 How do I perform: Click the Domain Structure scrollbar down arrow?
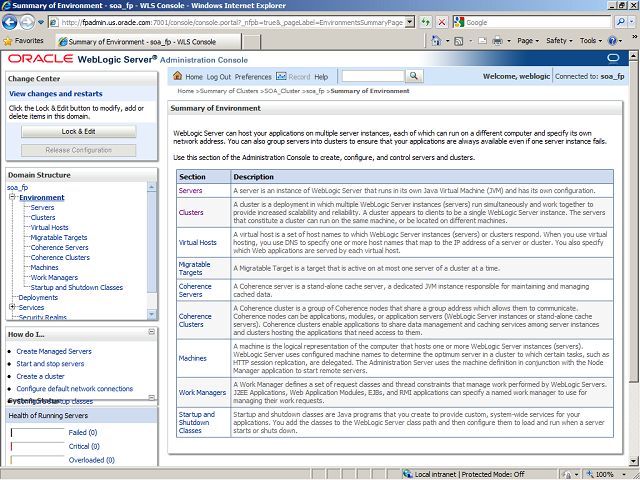(x=152, y=315)
